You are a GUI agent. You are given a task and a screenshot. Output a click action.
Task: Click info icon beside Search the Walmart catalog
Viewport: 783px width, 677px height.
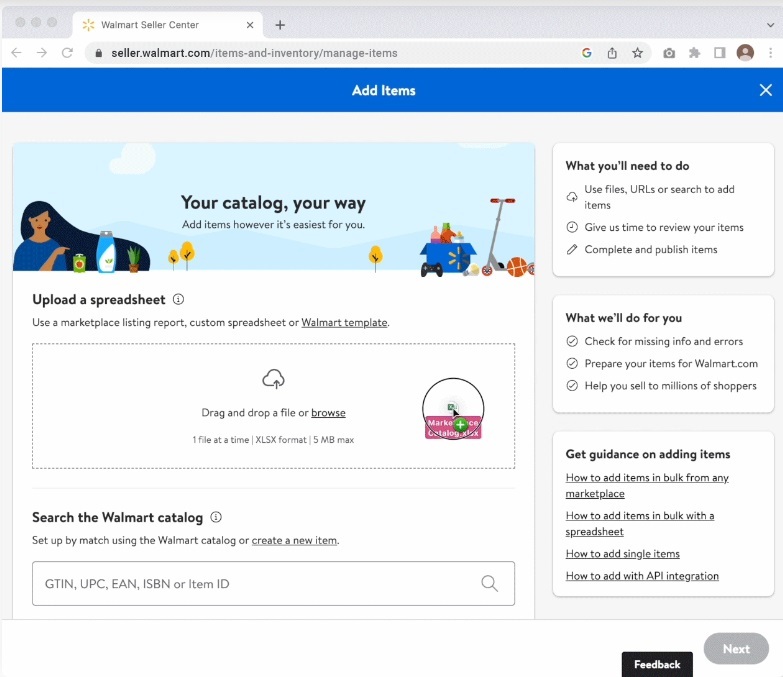click(216, 517)
